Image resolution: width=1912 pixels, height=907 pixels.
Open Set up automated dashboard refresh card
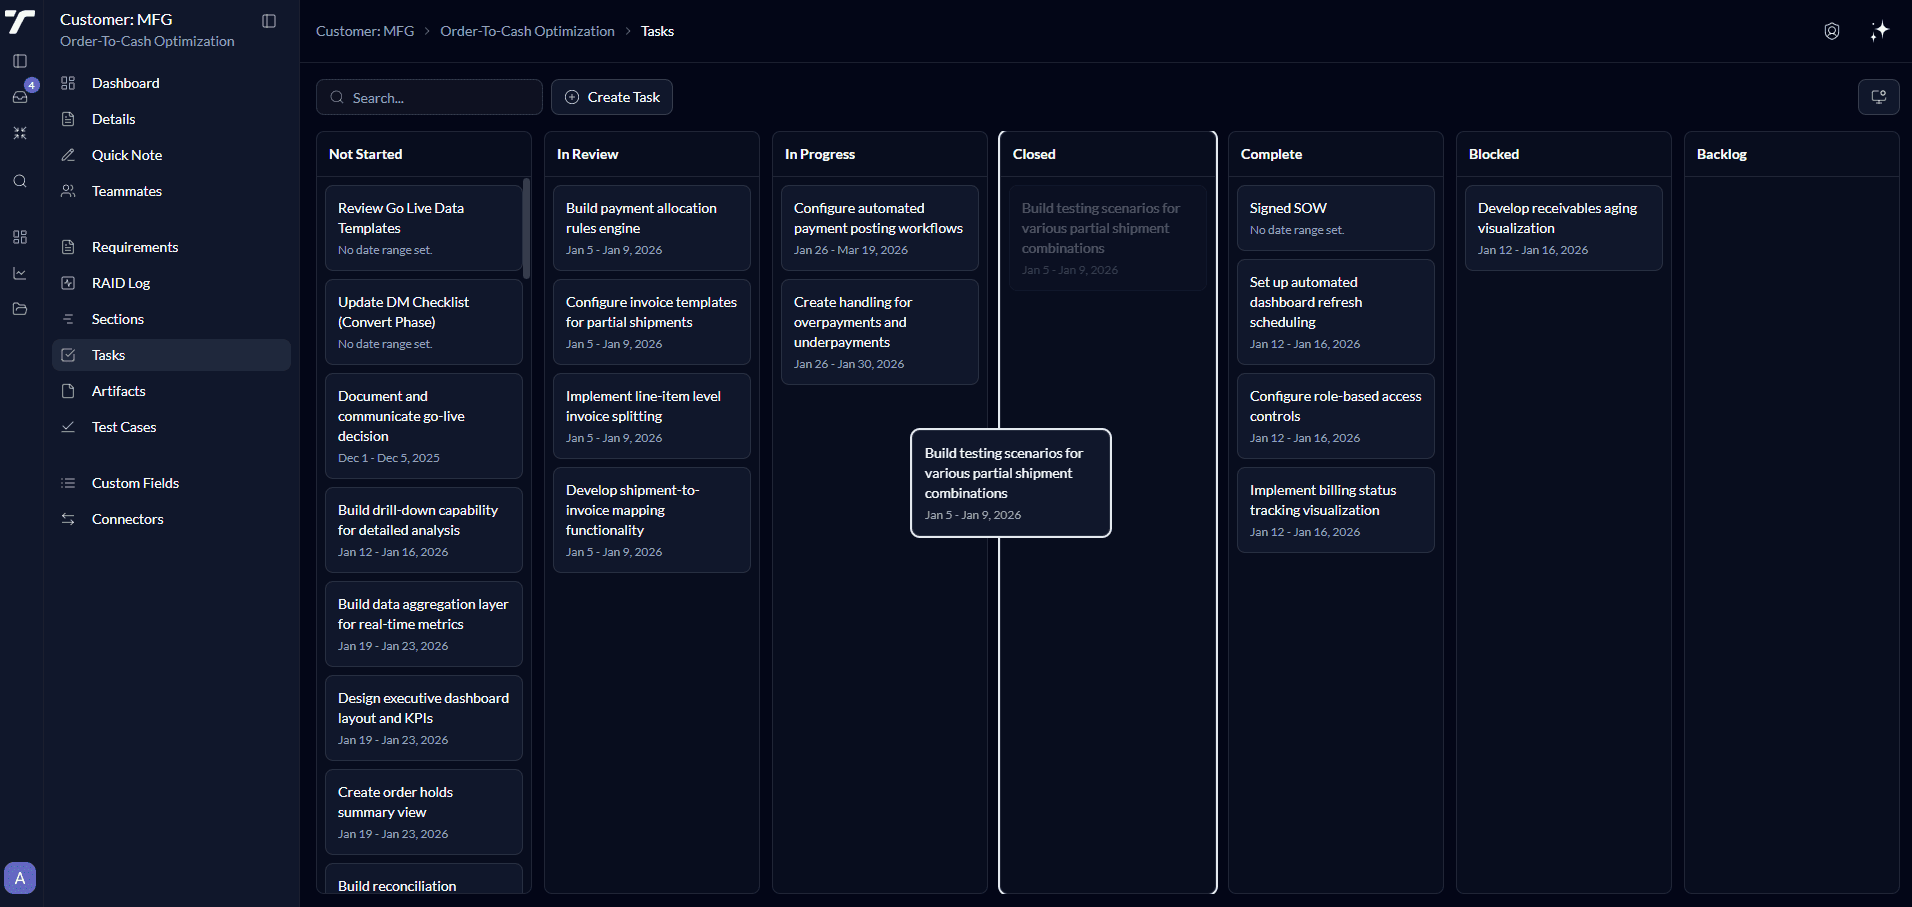click(x=1336, y=312)
